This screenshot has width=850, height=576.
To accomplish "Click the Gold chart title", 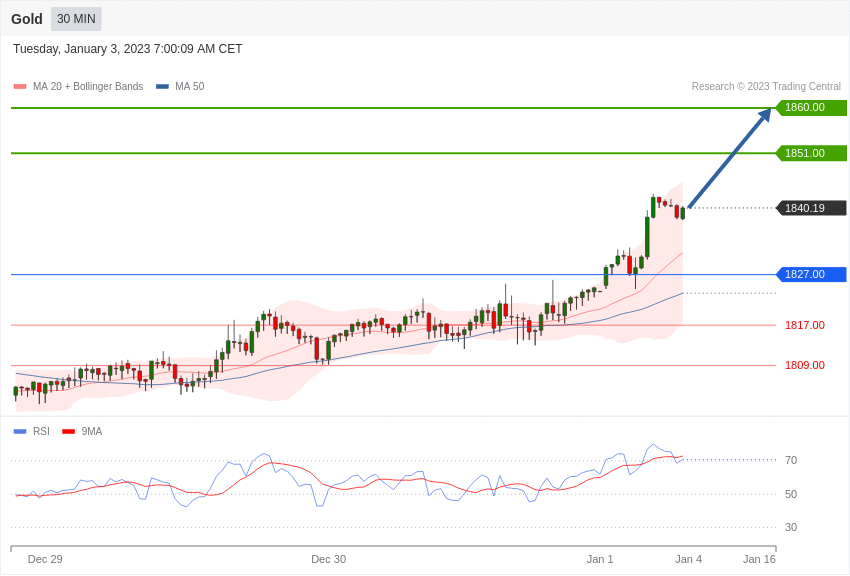I will coord(27,19).
